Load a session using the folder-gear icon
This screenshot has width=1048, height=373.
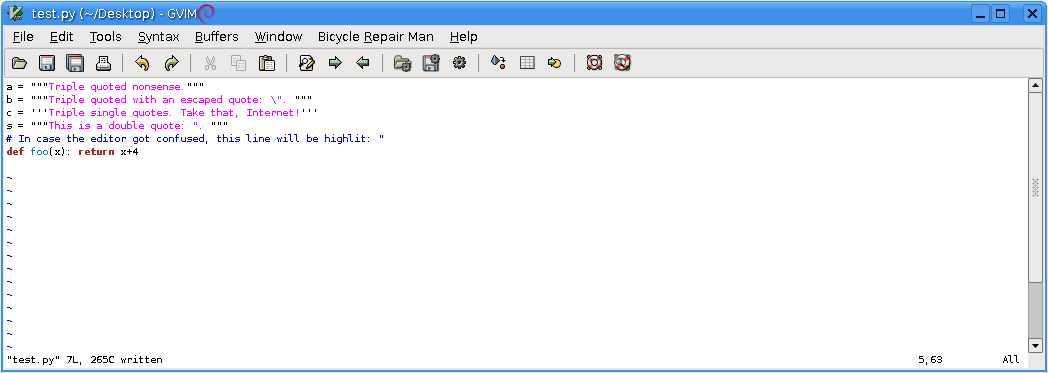coord(402,63)
